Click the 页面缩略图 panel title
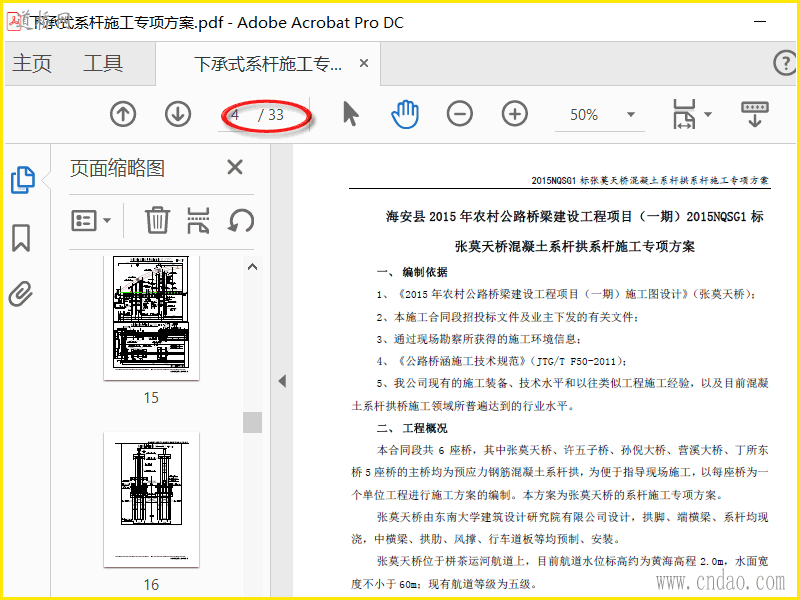800x600 pixels. click(x=117, y=168)
